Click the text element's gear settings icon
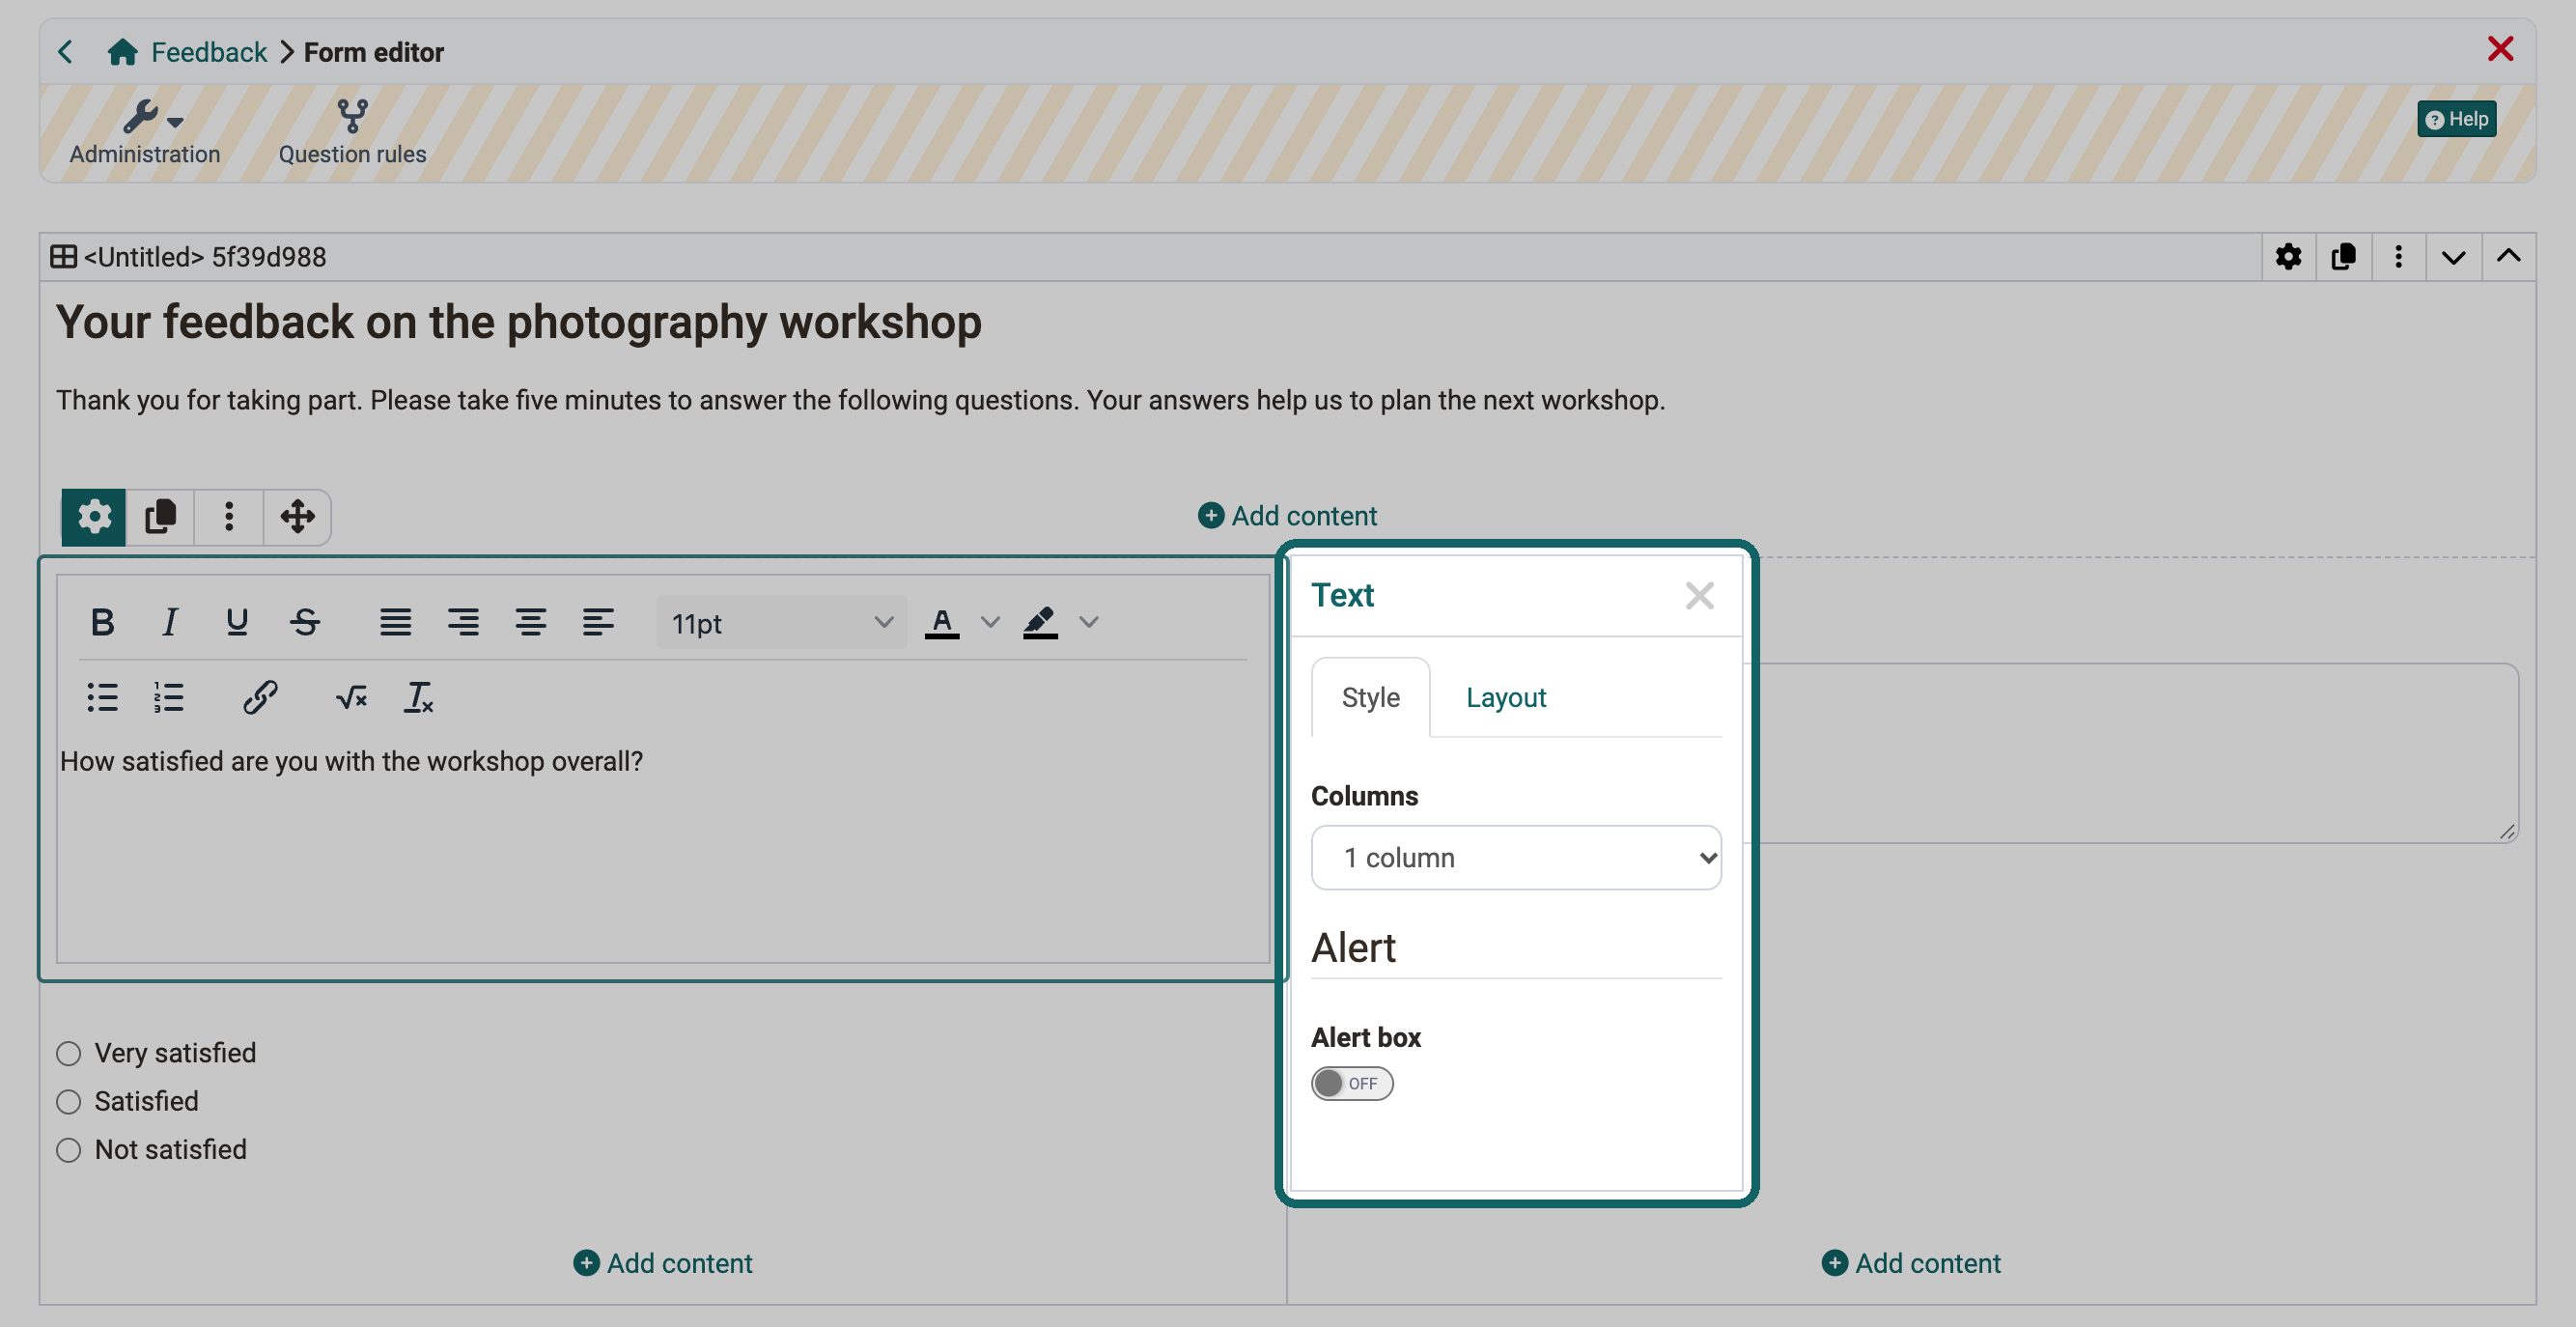 [x=94, y=517]
